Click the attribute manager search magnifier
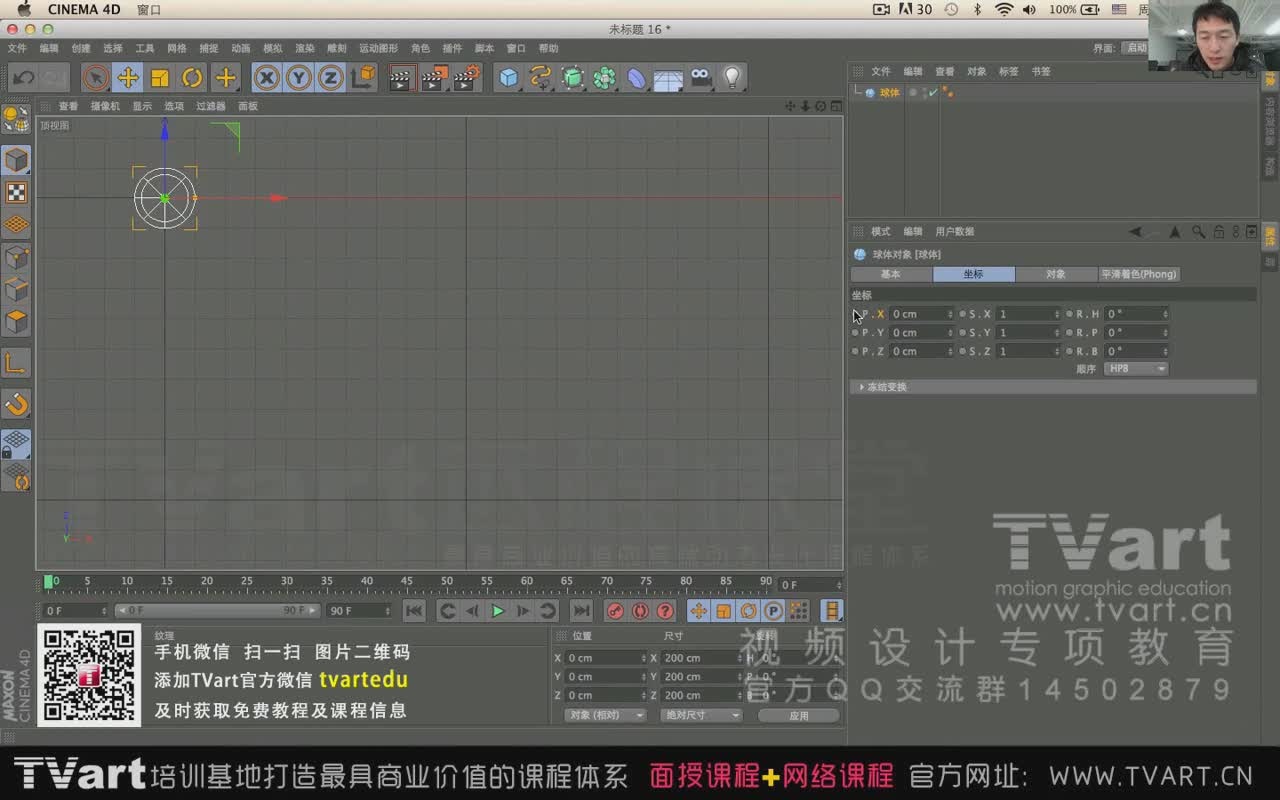 [x=1198, y=231]
